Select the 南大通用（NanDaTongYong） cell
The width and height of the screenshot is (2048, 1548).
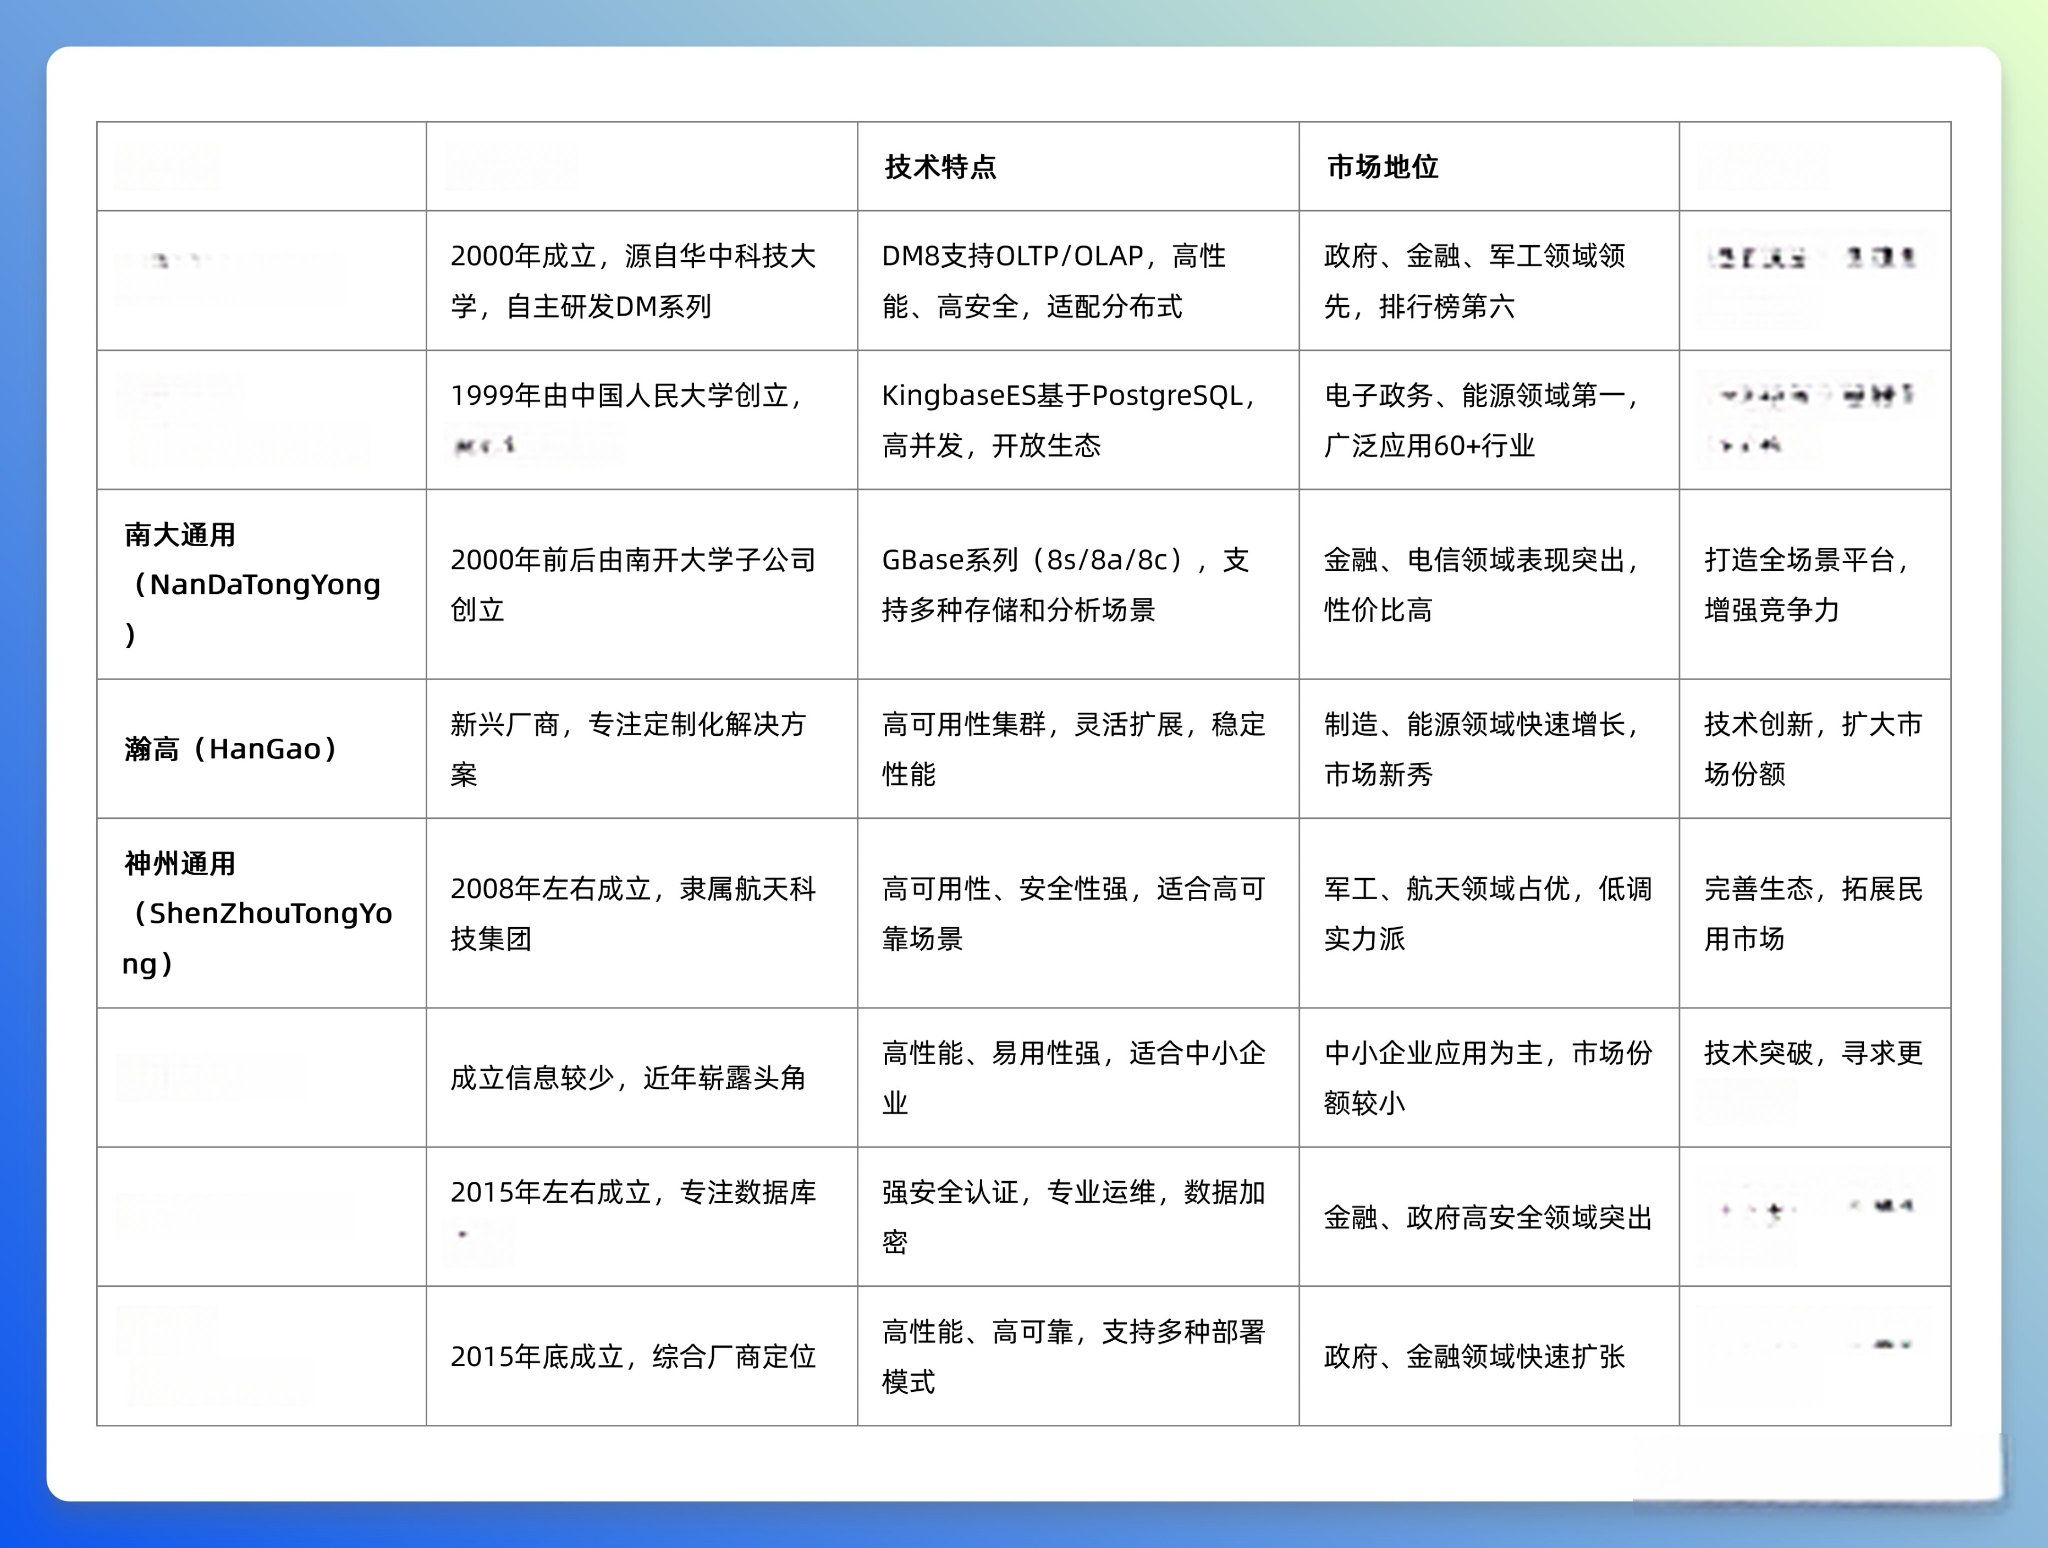coord(262,584)
